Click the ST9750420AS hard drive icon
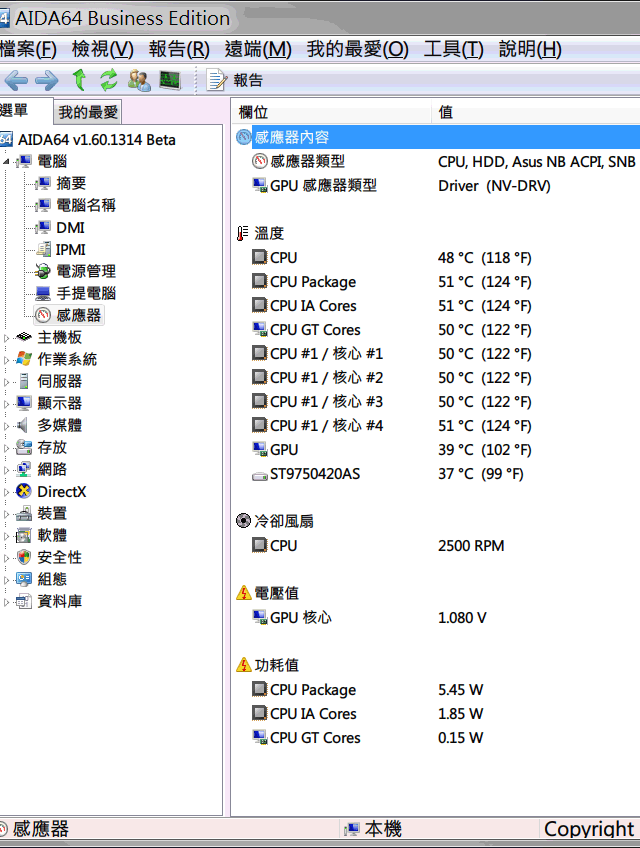This screenshot has width=640, height=848. pyautogui.click(x=260, y=475)
